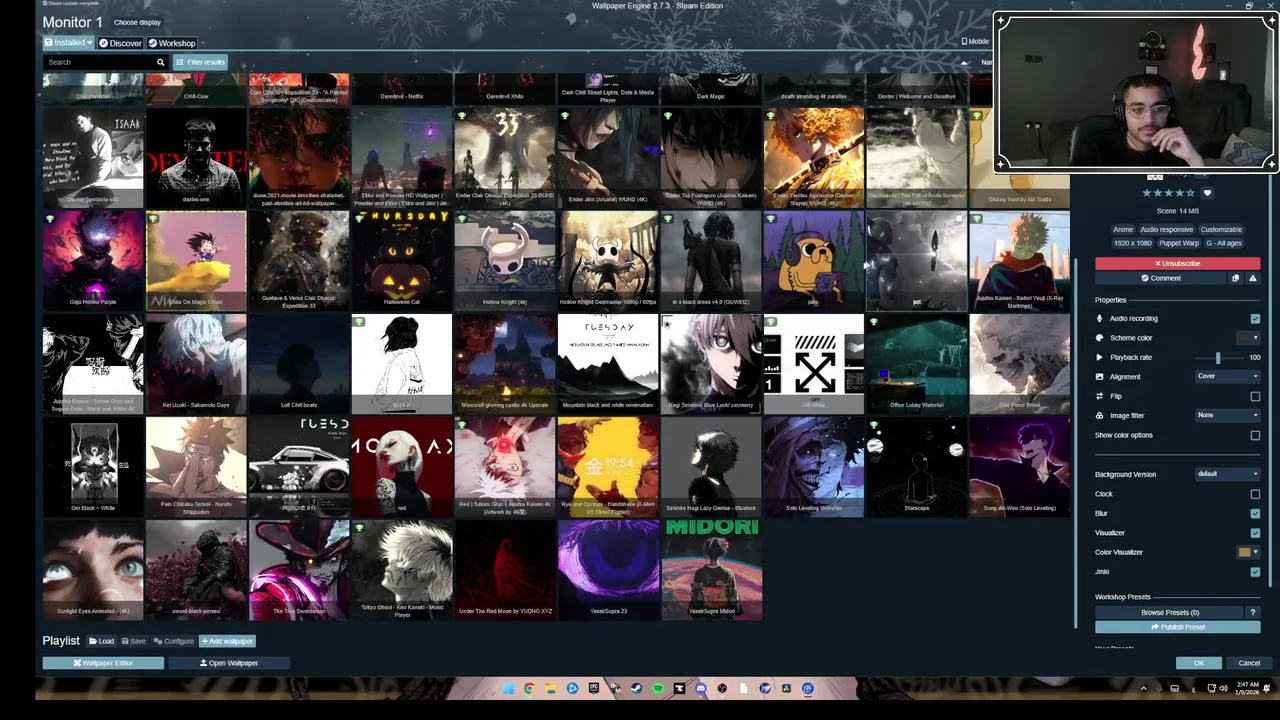Click Add wallpaper playlist button

point(228,641)
